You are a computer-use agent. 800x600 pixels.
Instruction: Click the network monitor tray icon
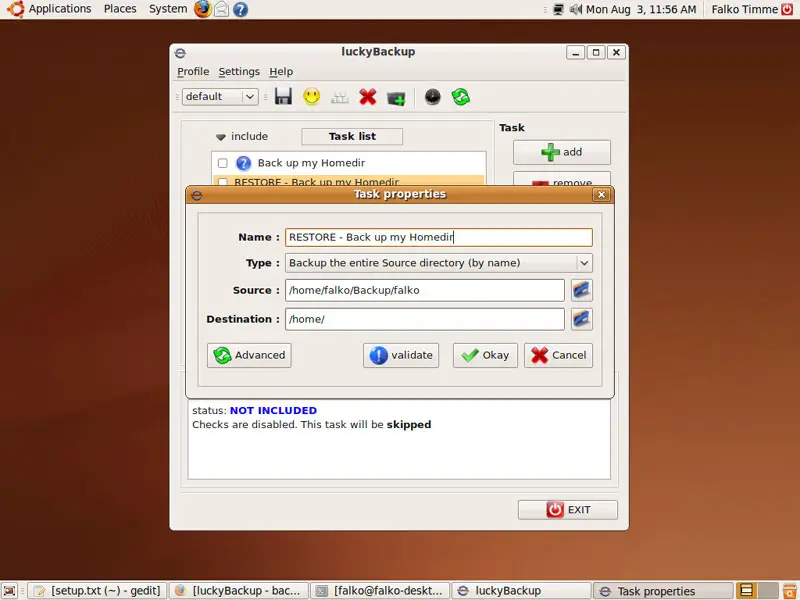tap(558, 9)
